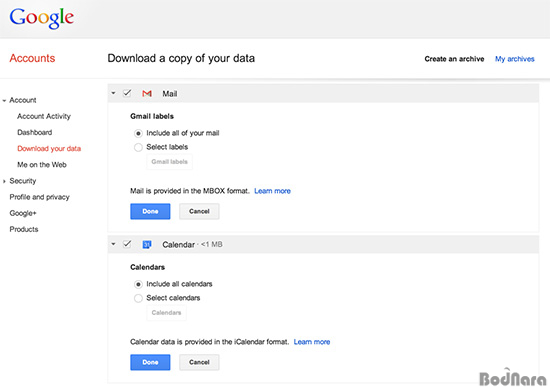Viewport: 550px width, 389px height.
Task: Choose the Select labels radio option
Action: [138, 147]
